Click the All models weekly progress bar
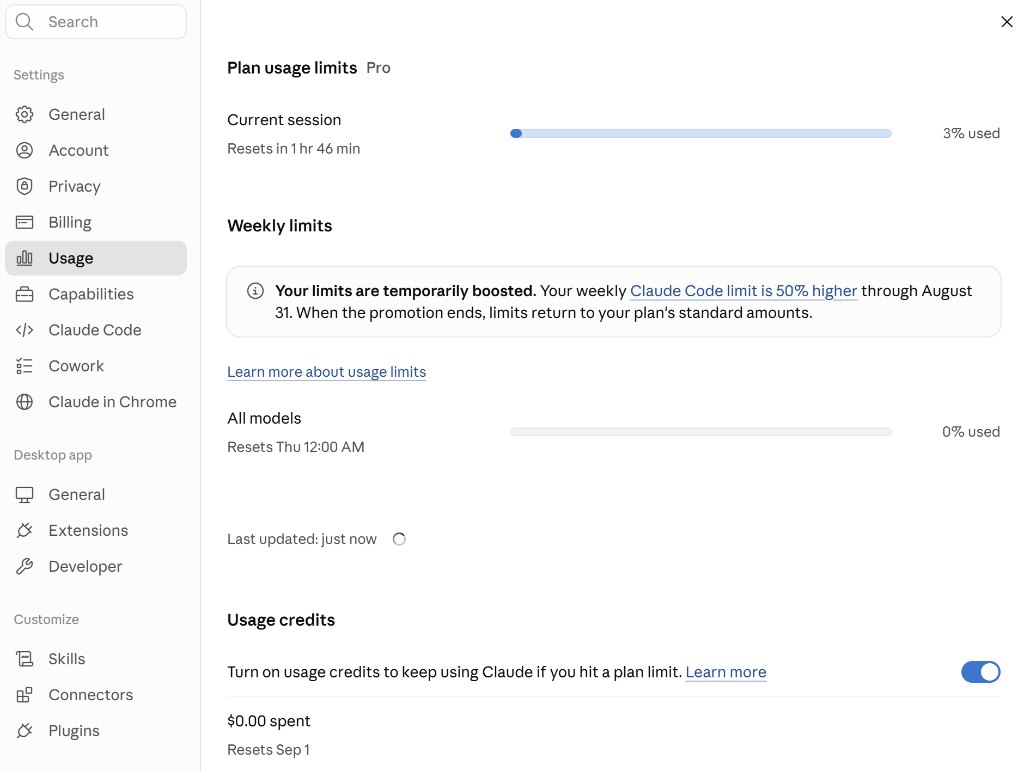Image resolution: width=1024 pixels, height=771 pixels. (x=701, y=432)
